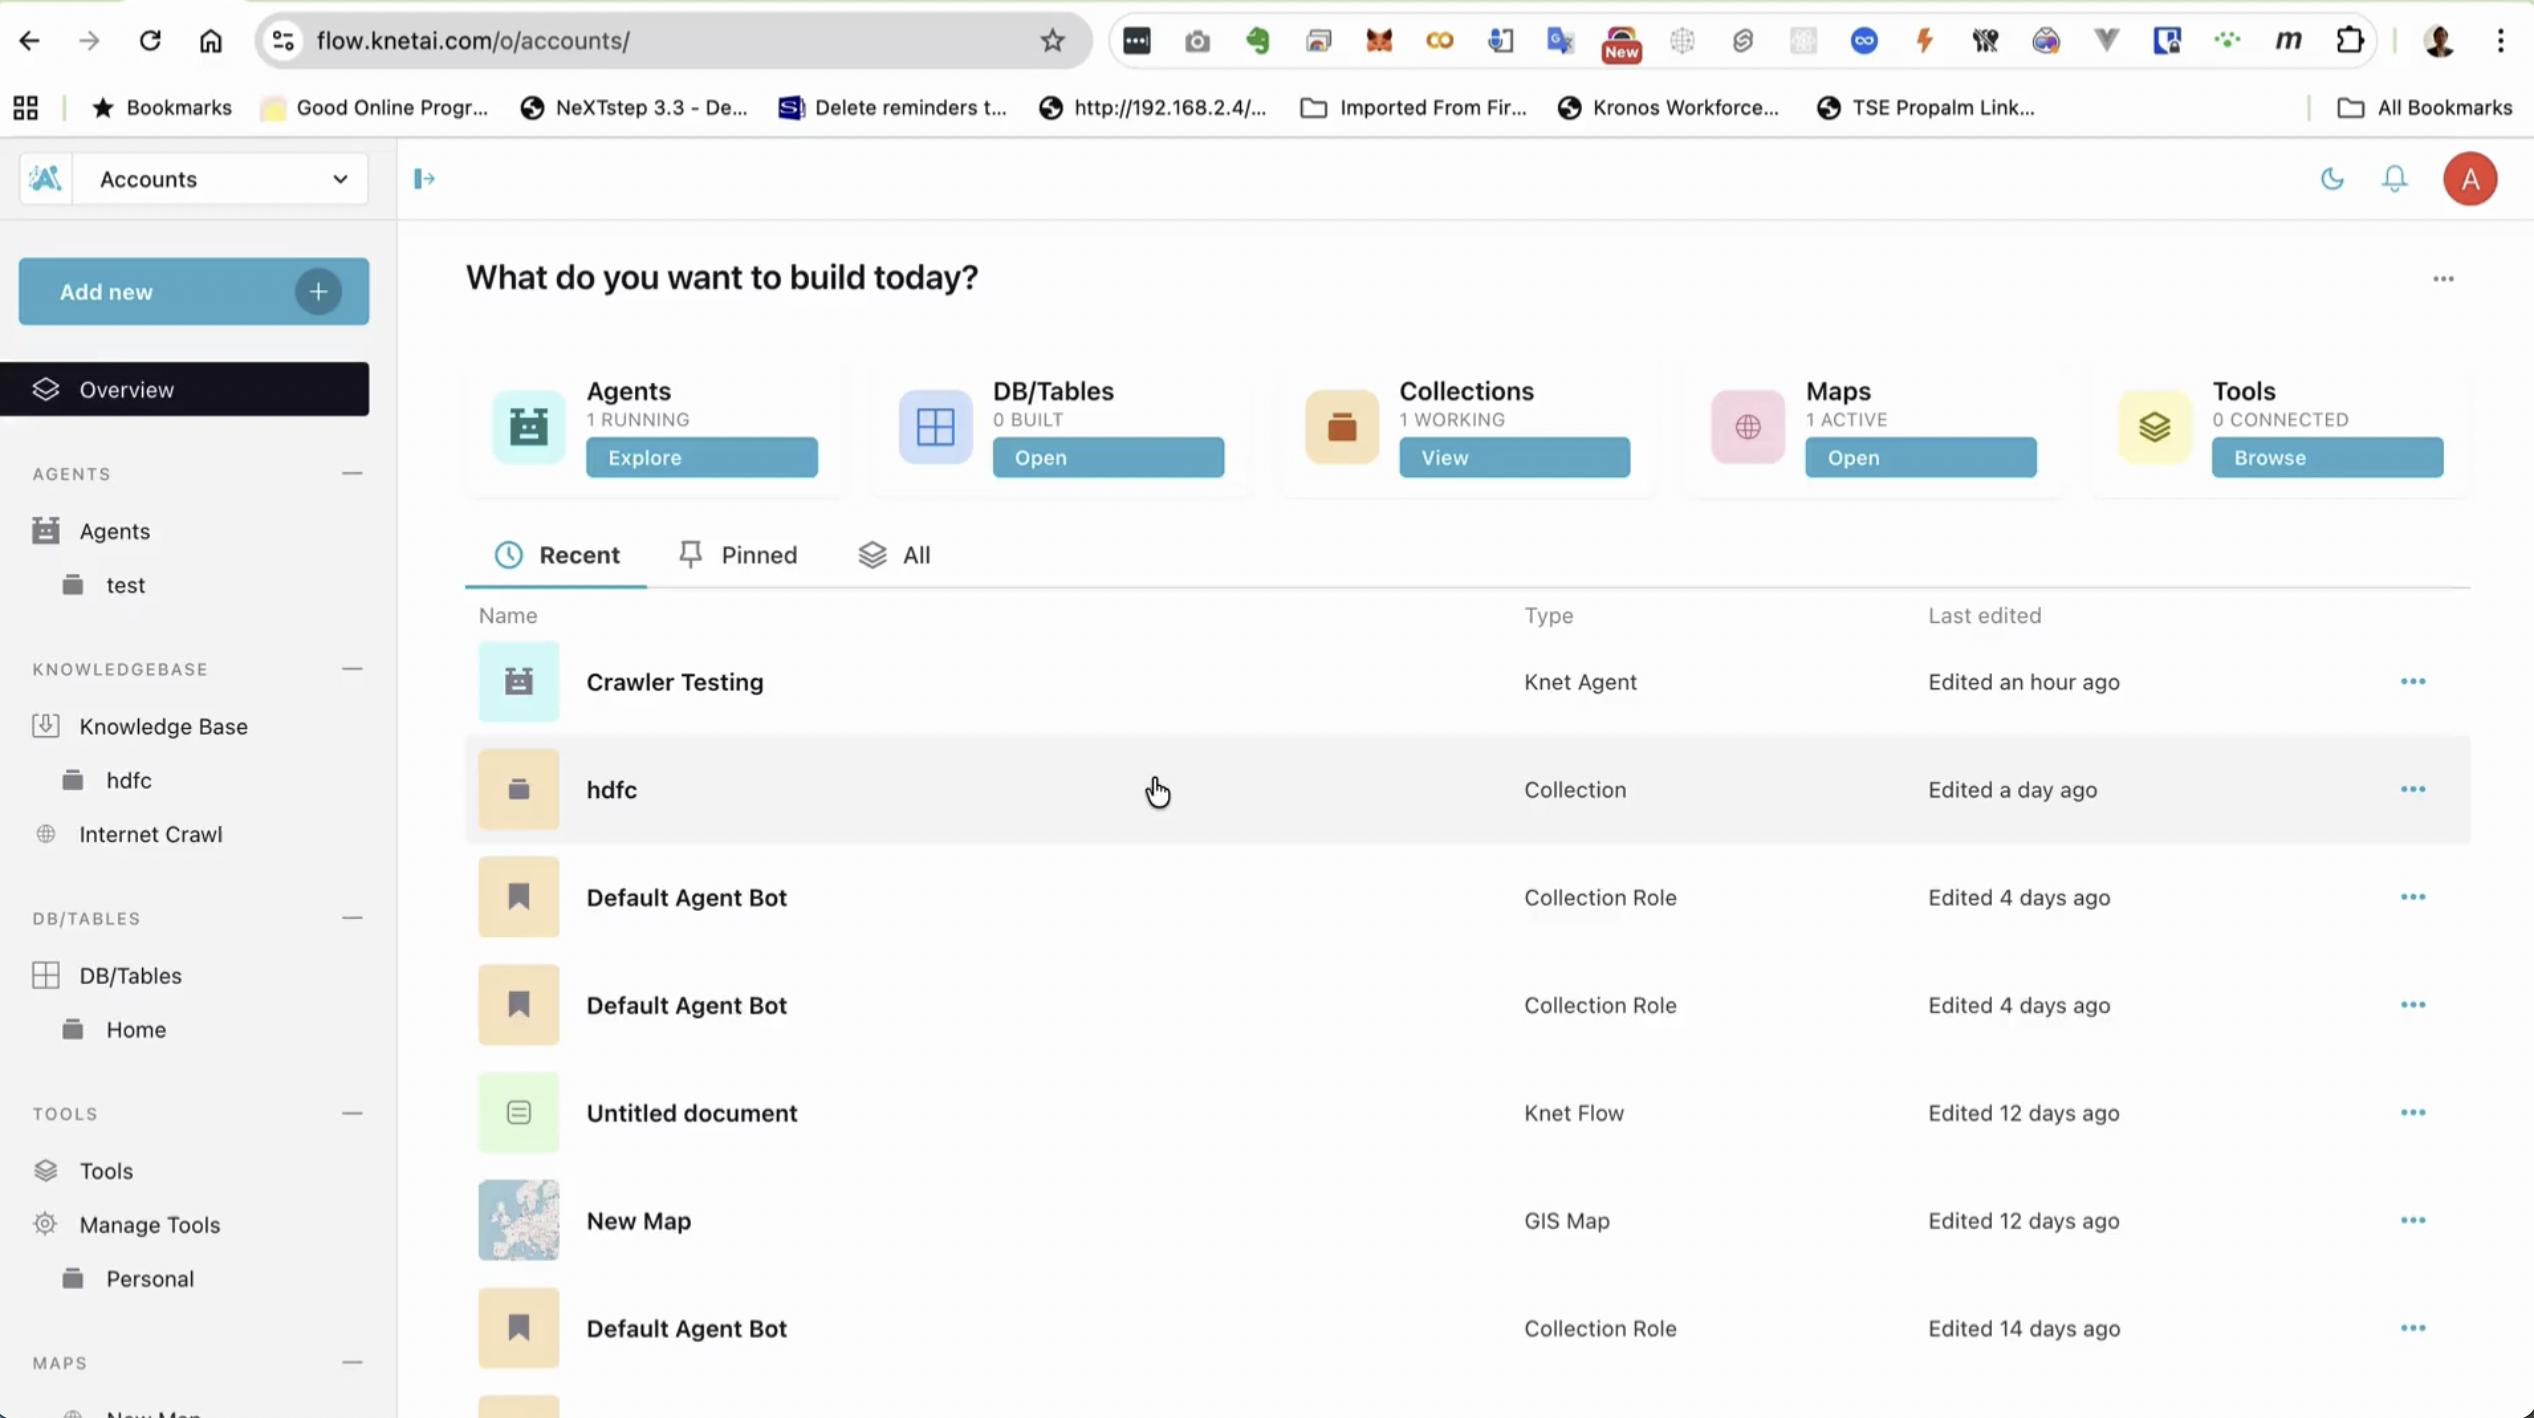The image size is (2534, 1418).
Task: Switch to the Pinned tab
Action: point(738,555)
